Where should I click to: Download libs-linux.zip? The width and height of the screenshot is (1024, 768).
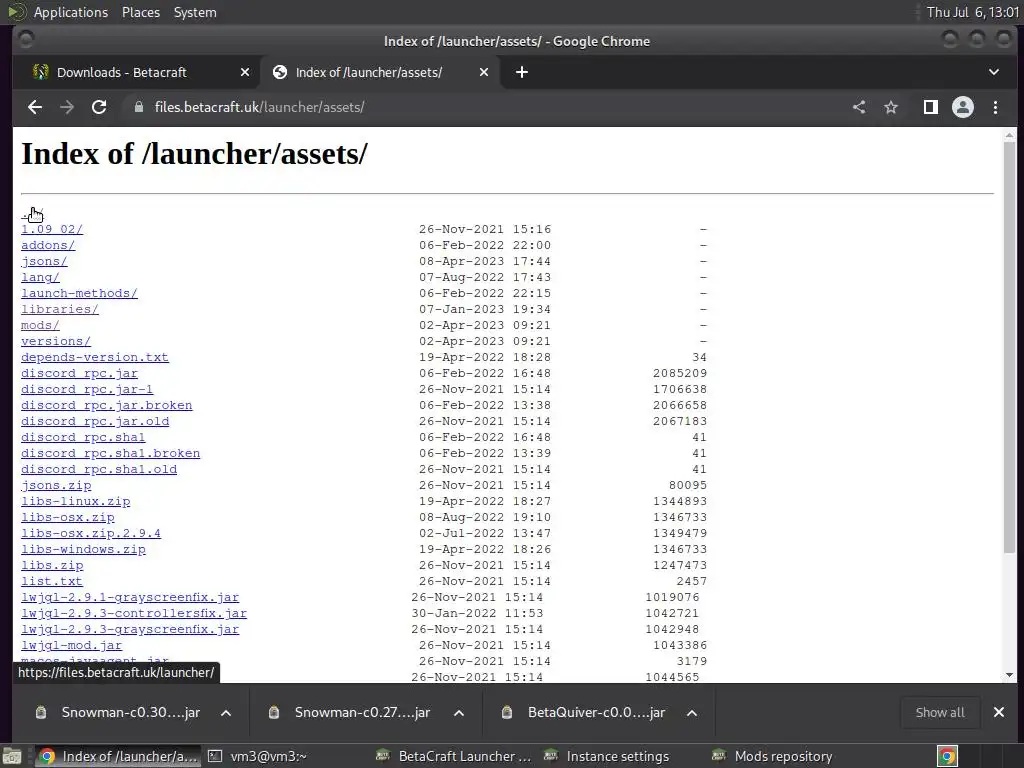76,502
